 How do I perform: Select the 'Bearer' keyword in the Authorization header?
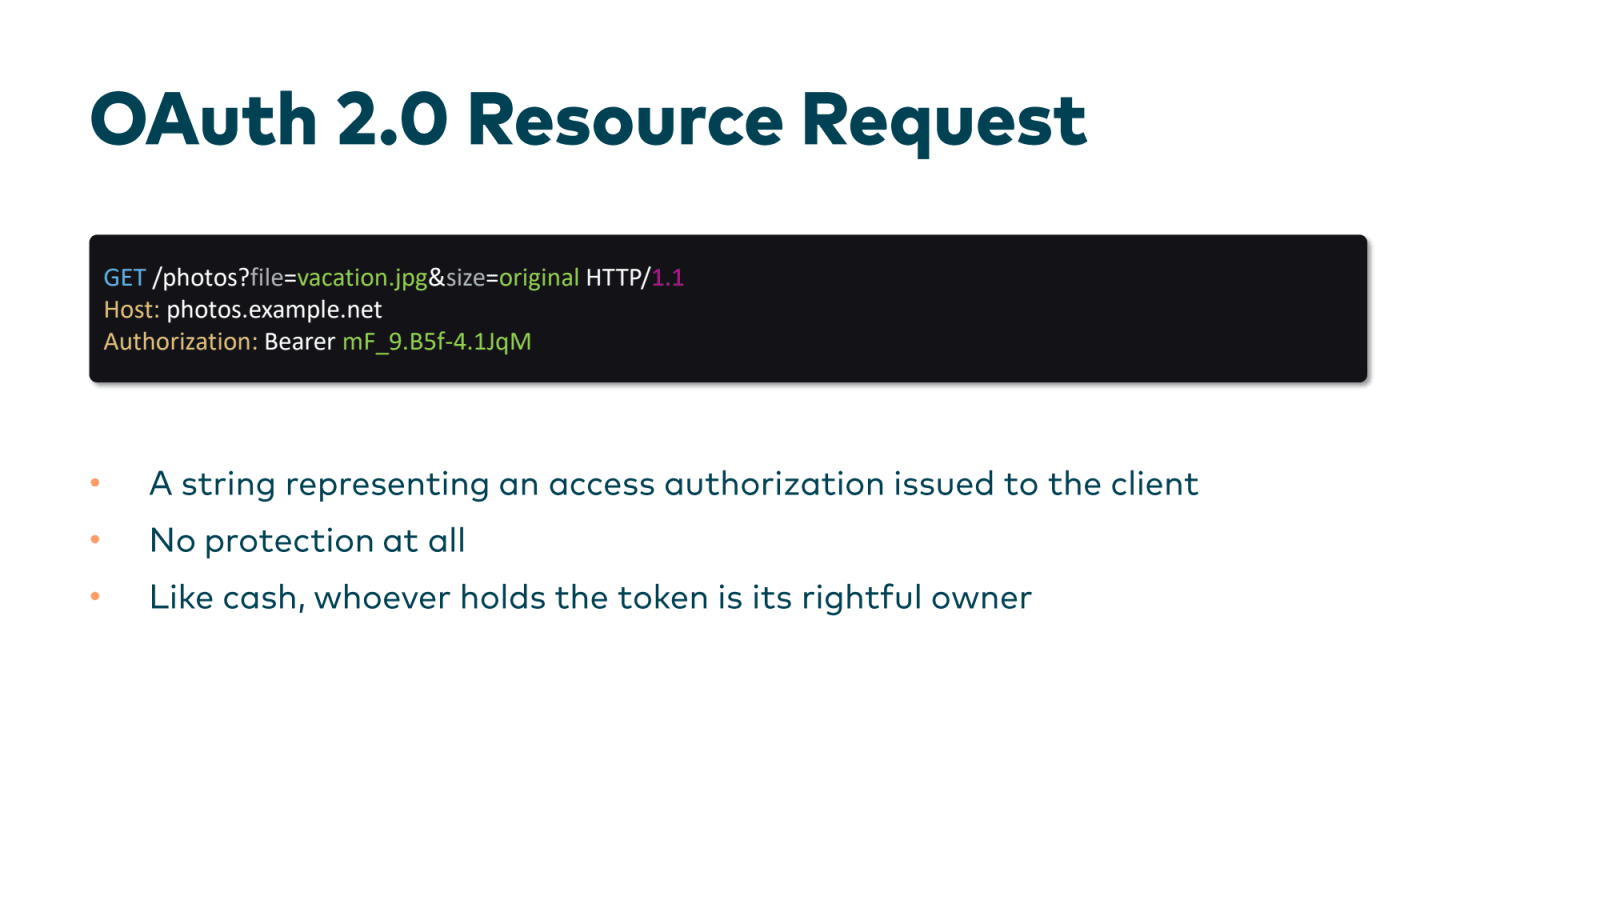[x=298, y=342]
